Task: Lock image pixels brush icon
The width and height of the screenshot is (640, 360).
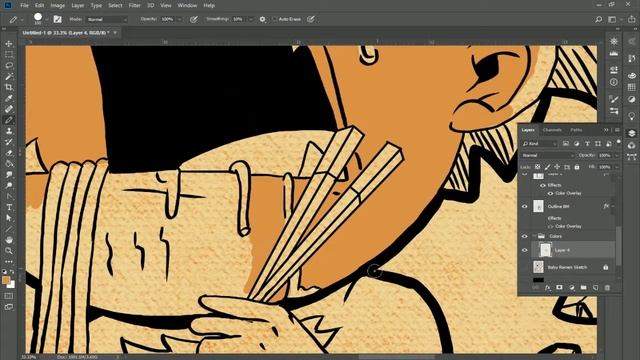Action: point(547,167)
